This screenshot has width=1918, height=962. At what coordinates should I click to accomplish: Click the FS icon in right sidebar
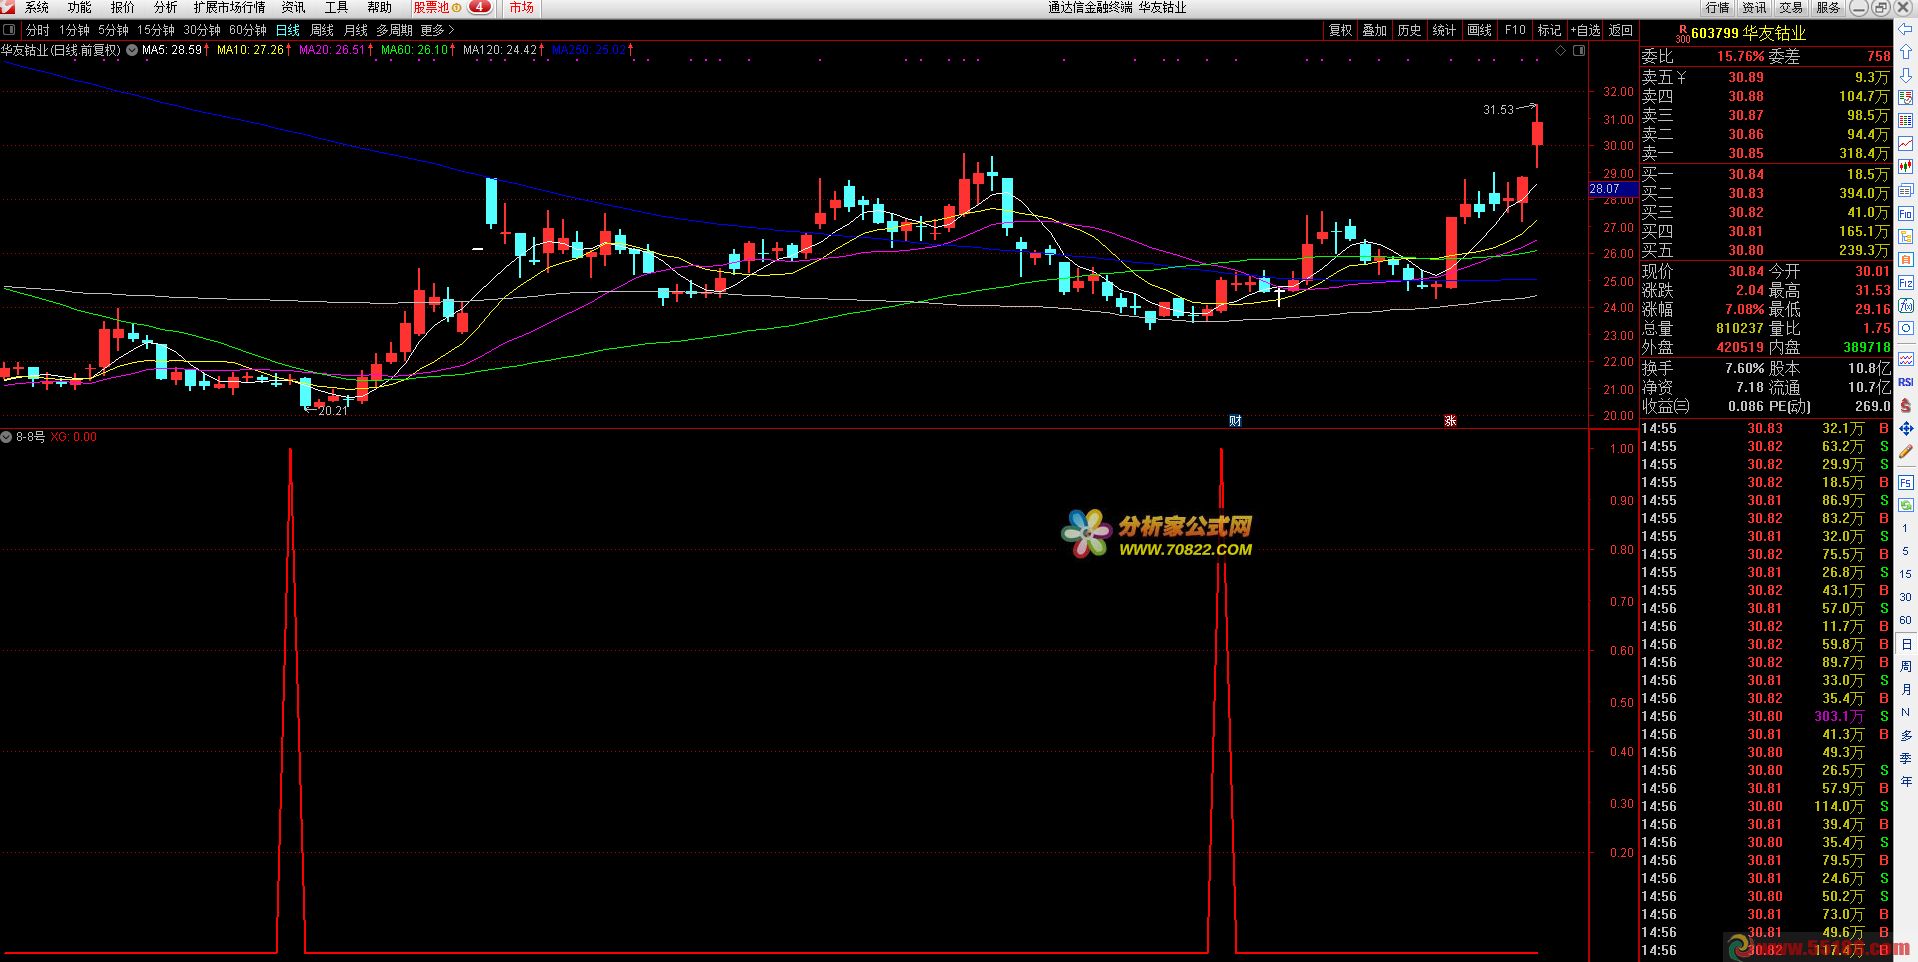(1906, 483)
